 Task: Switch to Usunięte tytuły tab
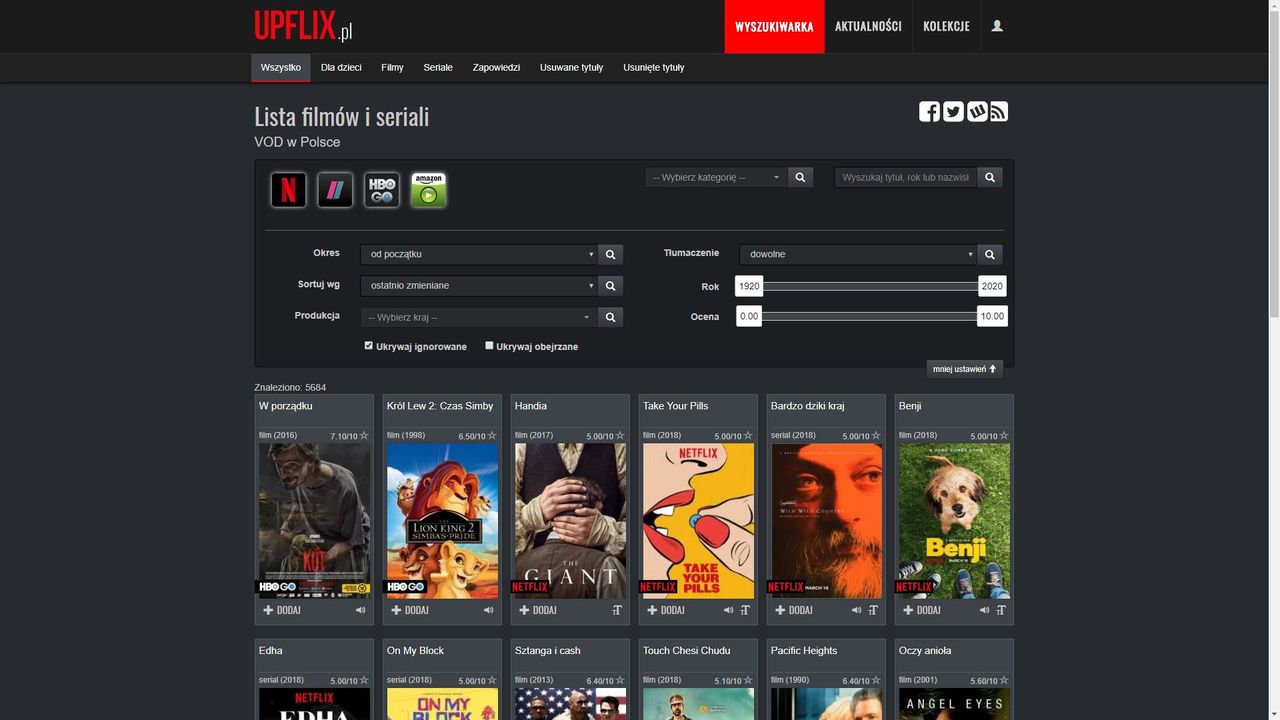point(654,68)
